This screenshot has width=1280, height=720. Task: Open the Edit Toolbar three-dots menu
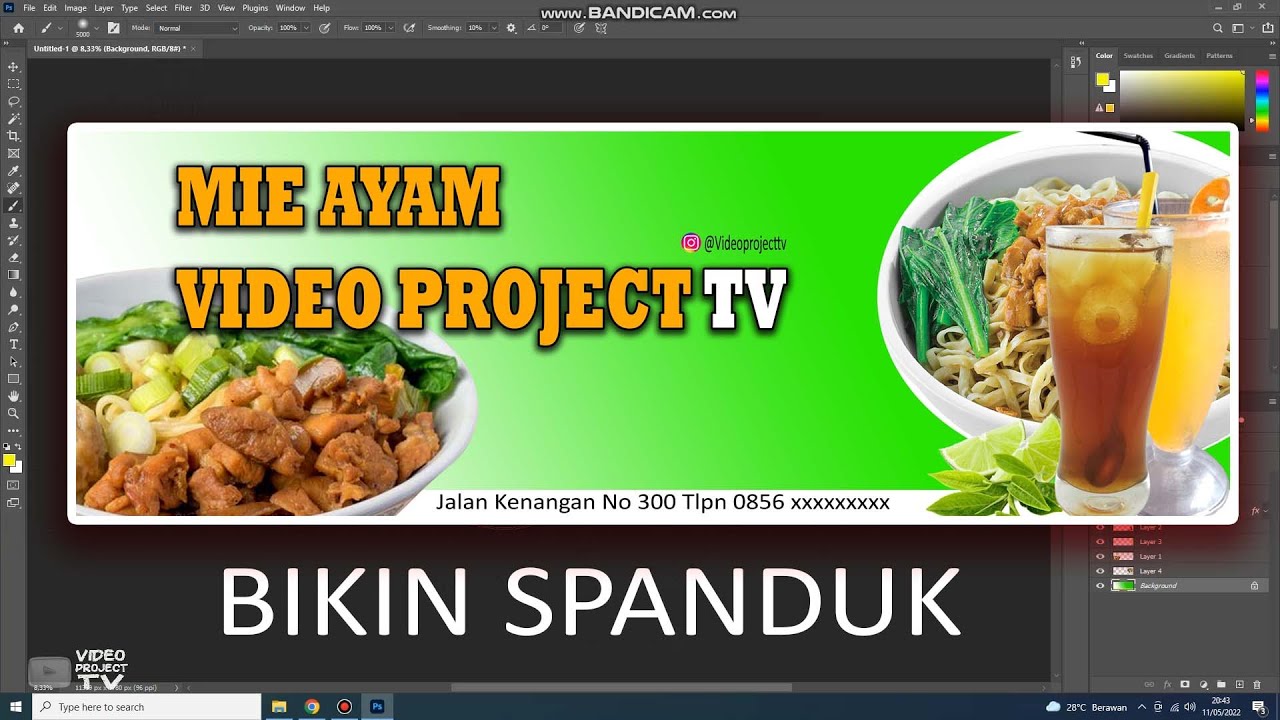13,431
